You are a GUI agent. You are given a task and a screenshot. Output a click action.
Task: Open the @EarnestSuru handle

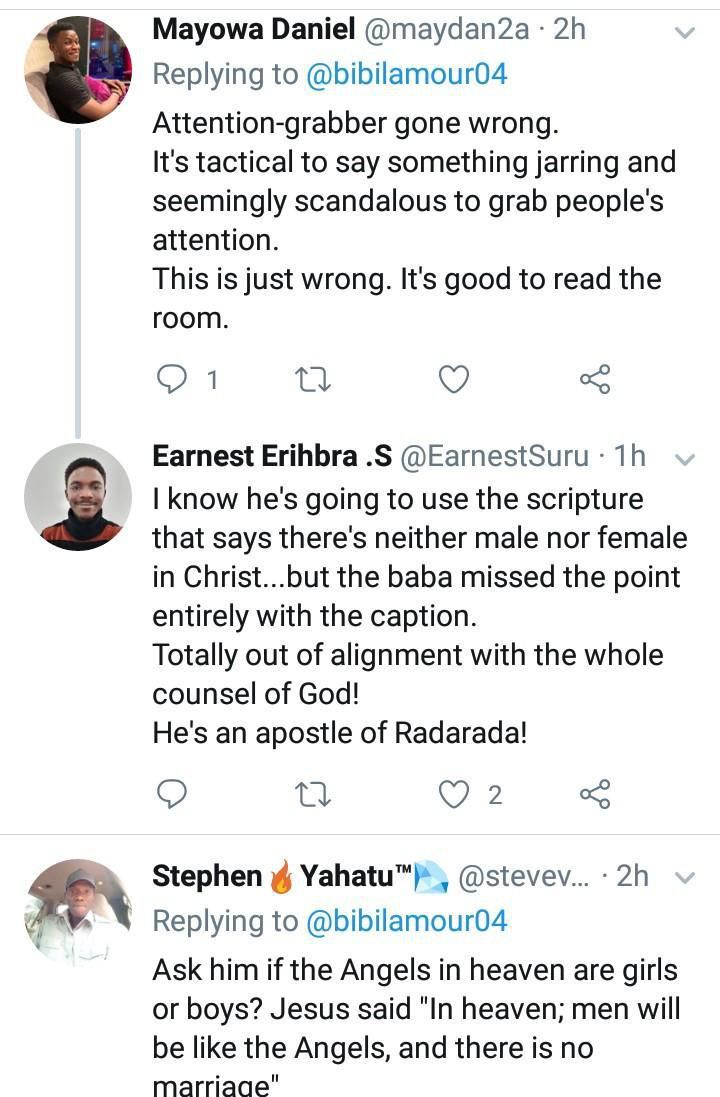coord(494,457)
